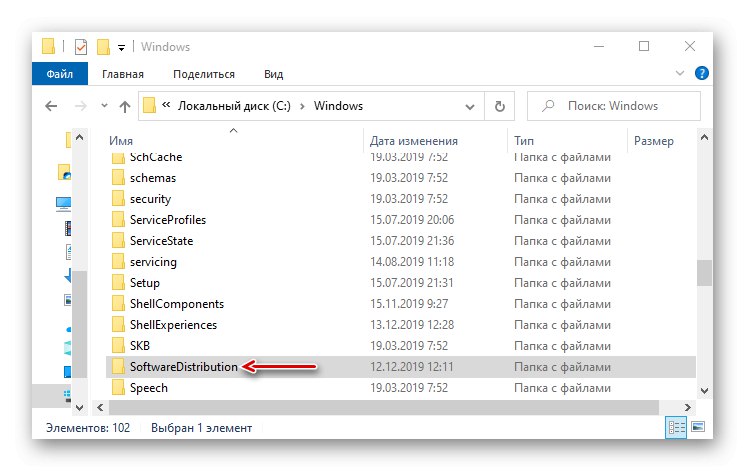Viewport: 745px width, 471px height.
Task: Select the servicing folder
Action: [x=401, y=262]
